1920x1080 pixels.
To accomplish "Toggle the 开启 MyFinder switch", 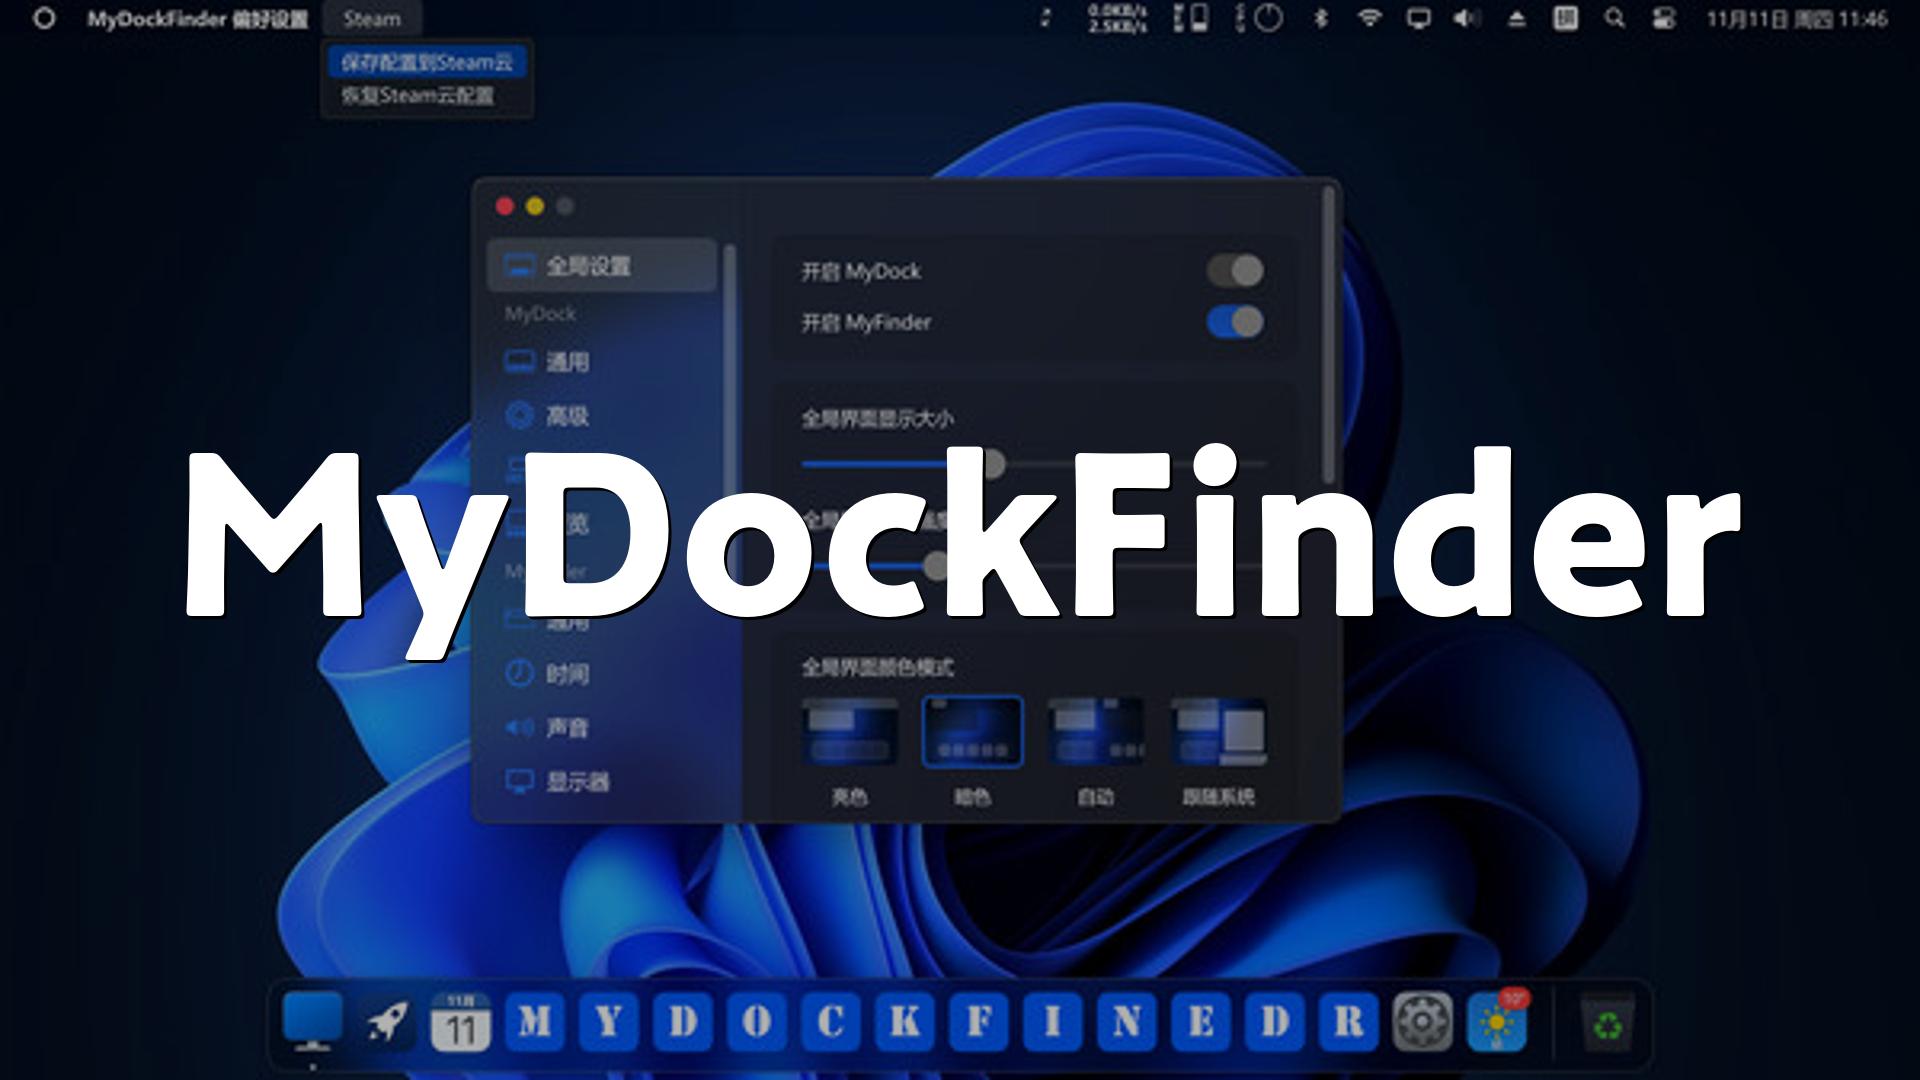I will coord(1235,322).
